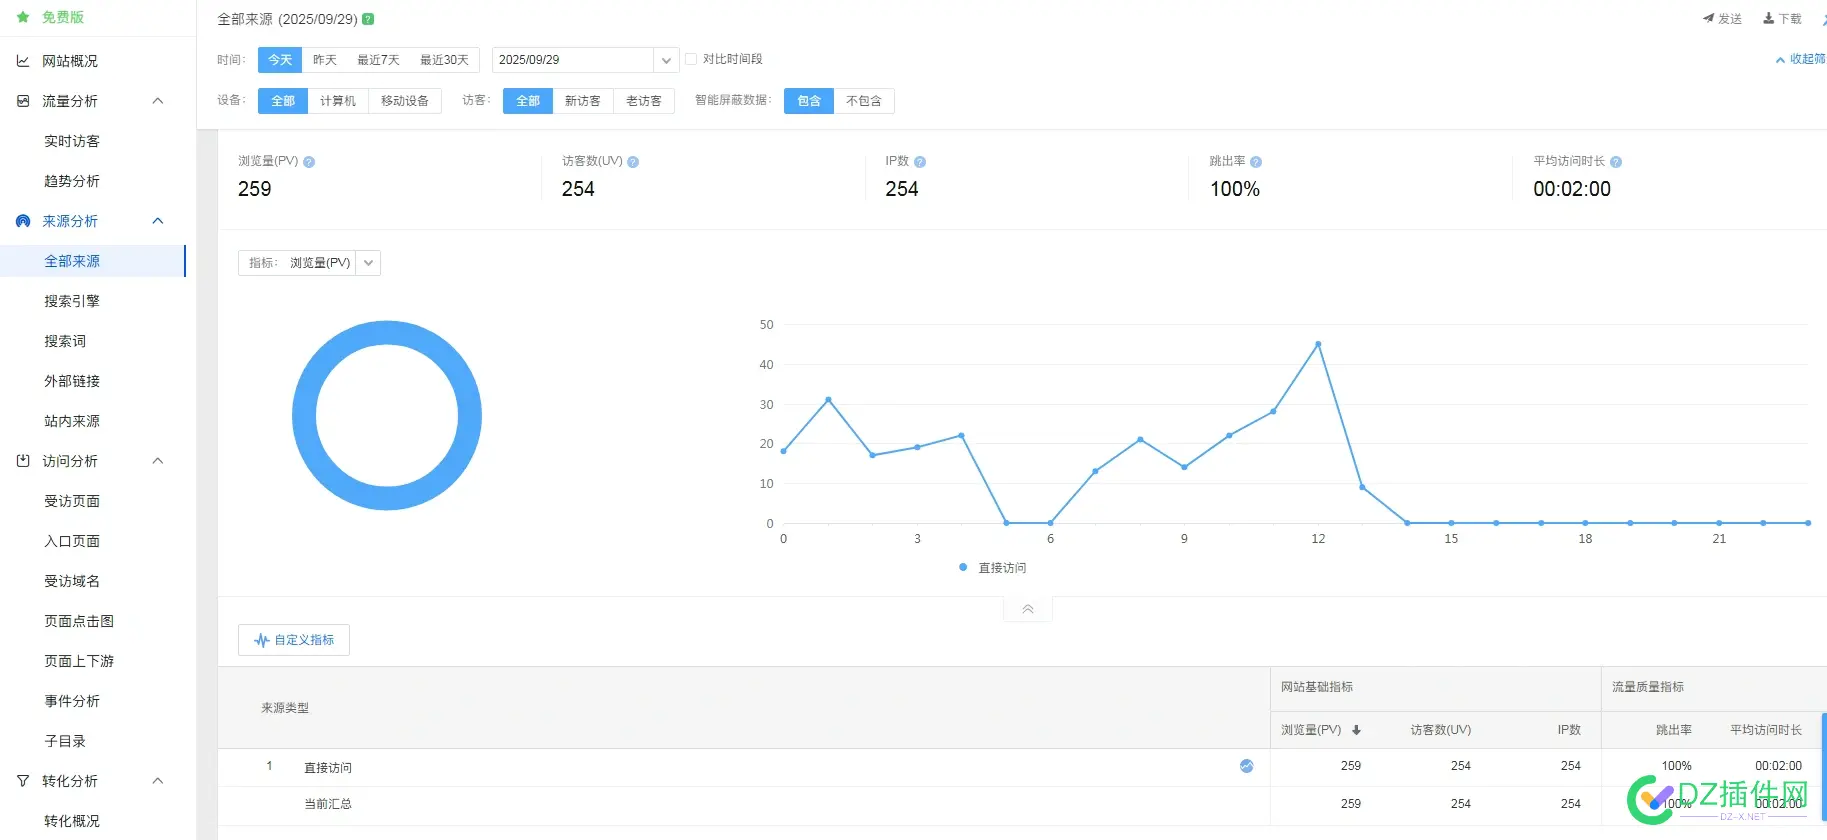Enable the 对比时间段 checkbox
The image size is (1827, 840).
tap(691, 59)
